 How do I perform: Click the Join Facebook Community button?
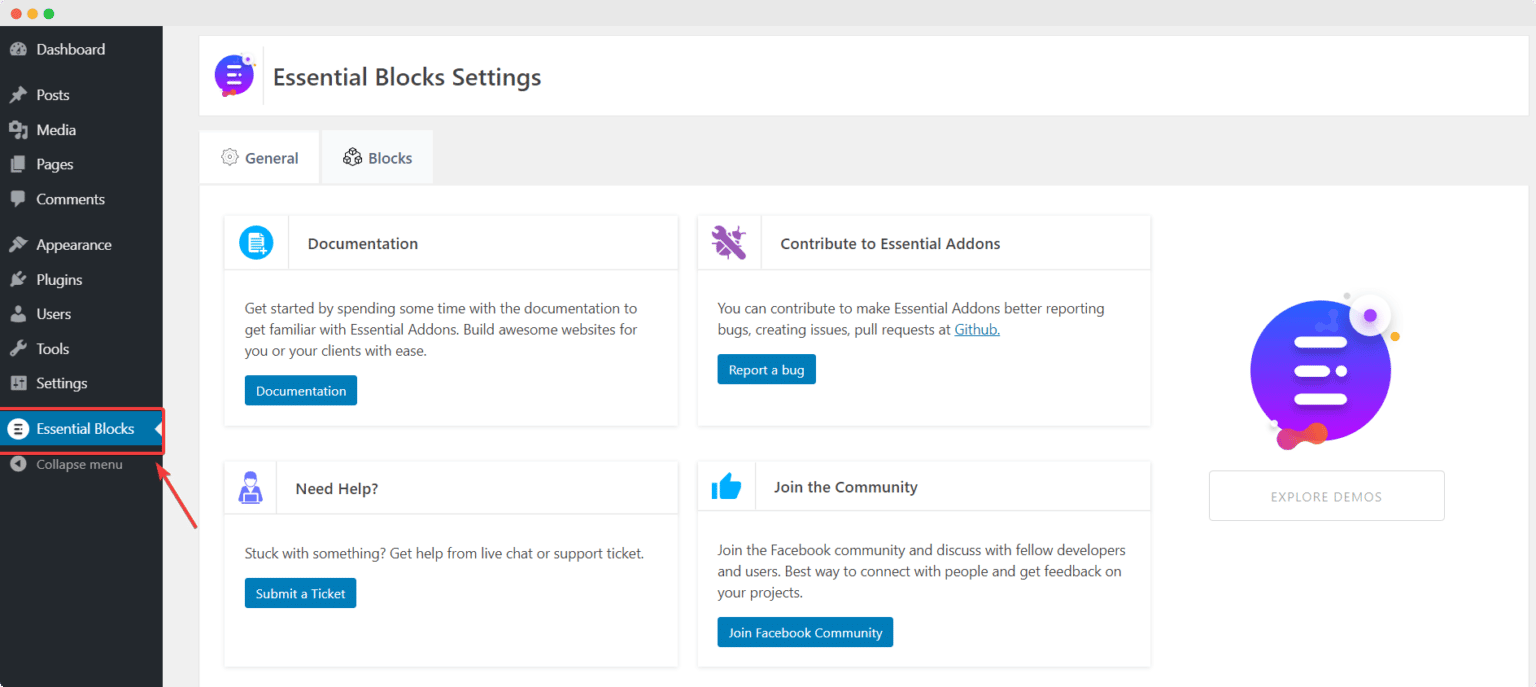coord(804,632)
